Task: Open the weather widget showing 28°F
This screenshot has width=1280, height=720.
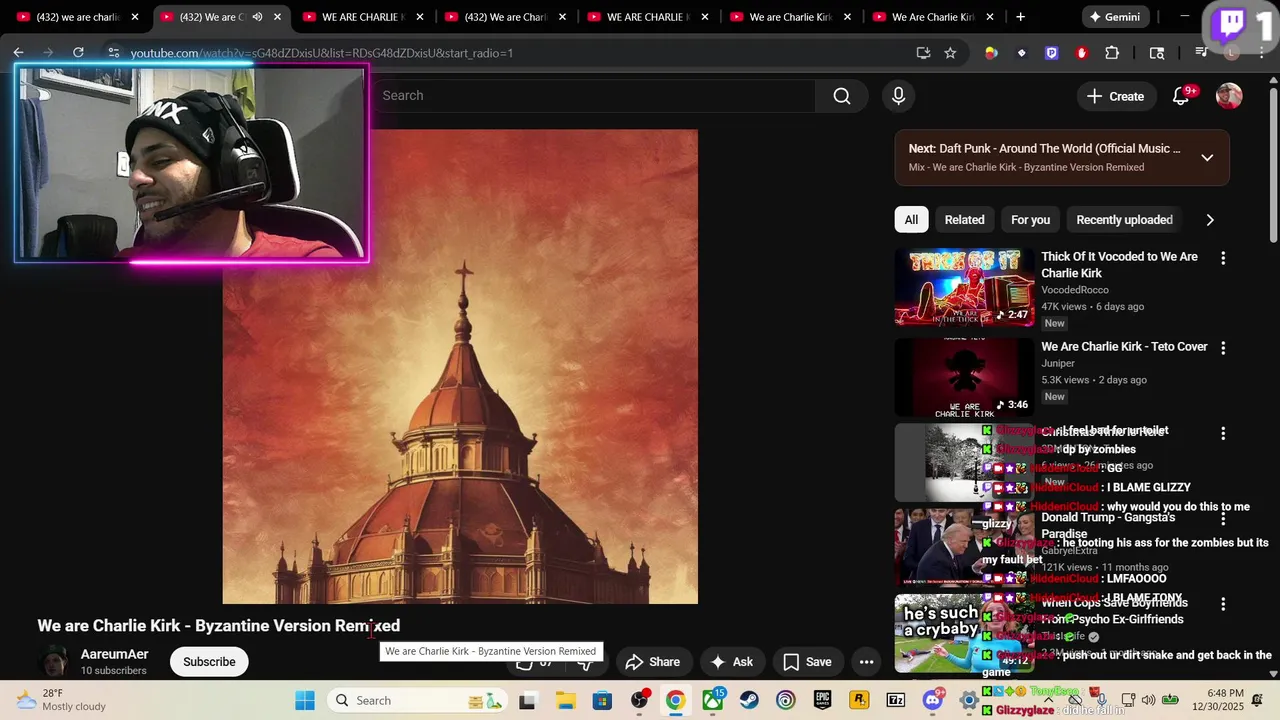Action: click(62, 700)
